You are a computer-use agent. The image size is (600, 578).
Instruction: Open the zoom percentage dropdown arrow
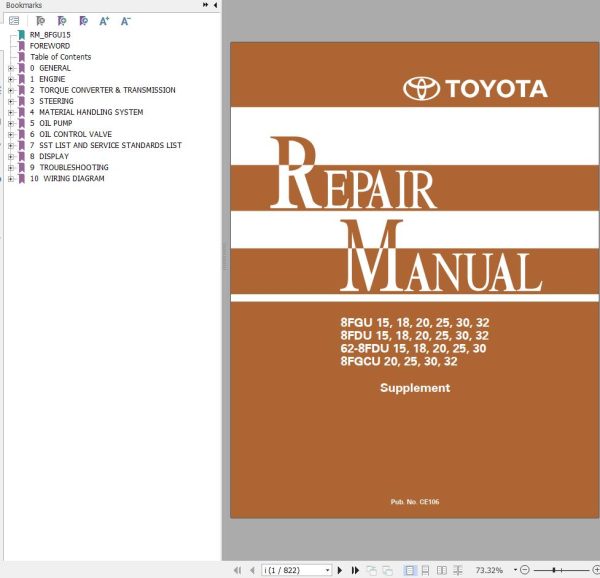[515, 570]
